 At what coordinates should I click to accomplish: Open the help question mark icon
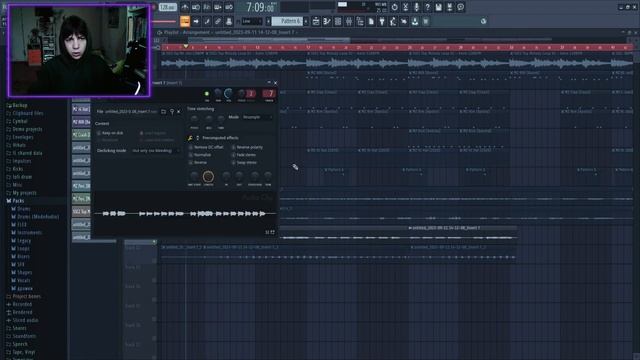[x=427, y=7]
